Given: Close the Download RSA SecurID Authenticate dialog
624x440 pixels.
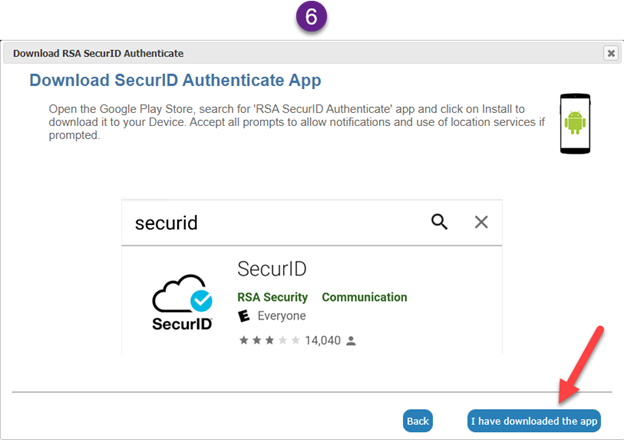Looking at the screenshot, I should tap(610, 52).
